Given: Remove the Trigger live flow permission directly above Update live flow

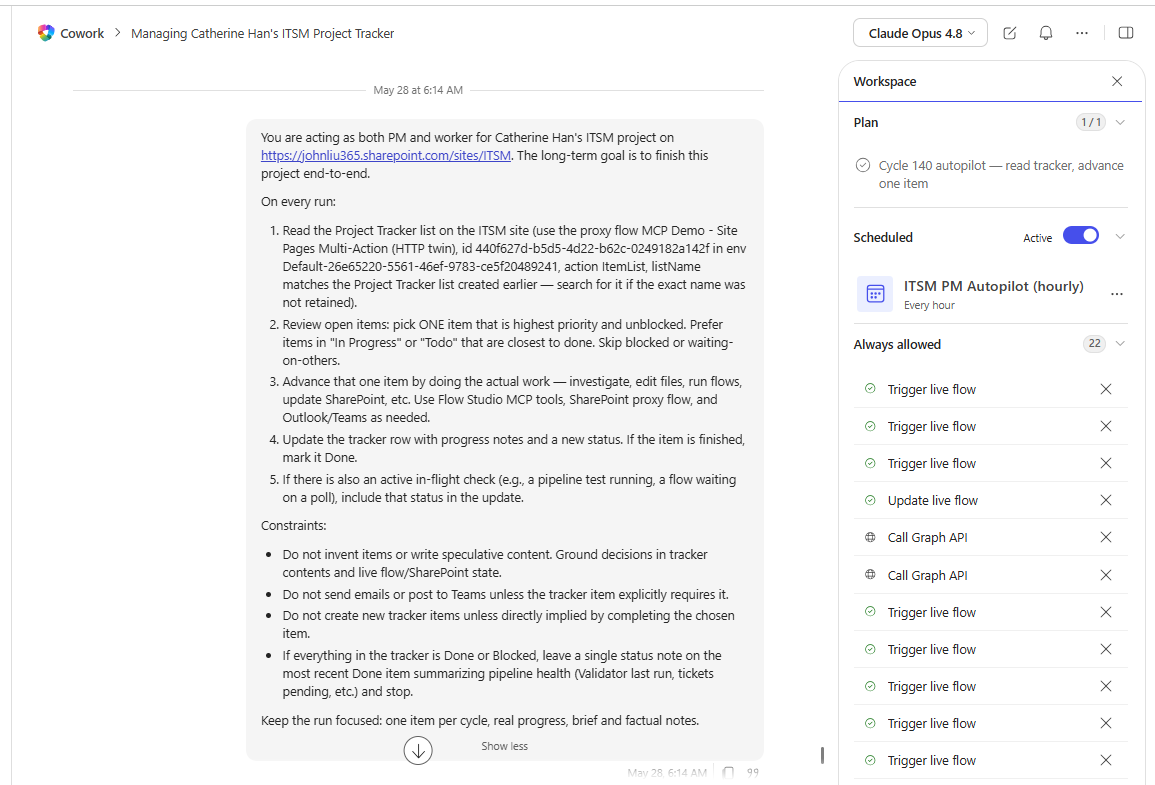Looking at the screenshot, I should click(x=1106, y=463).
